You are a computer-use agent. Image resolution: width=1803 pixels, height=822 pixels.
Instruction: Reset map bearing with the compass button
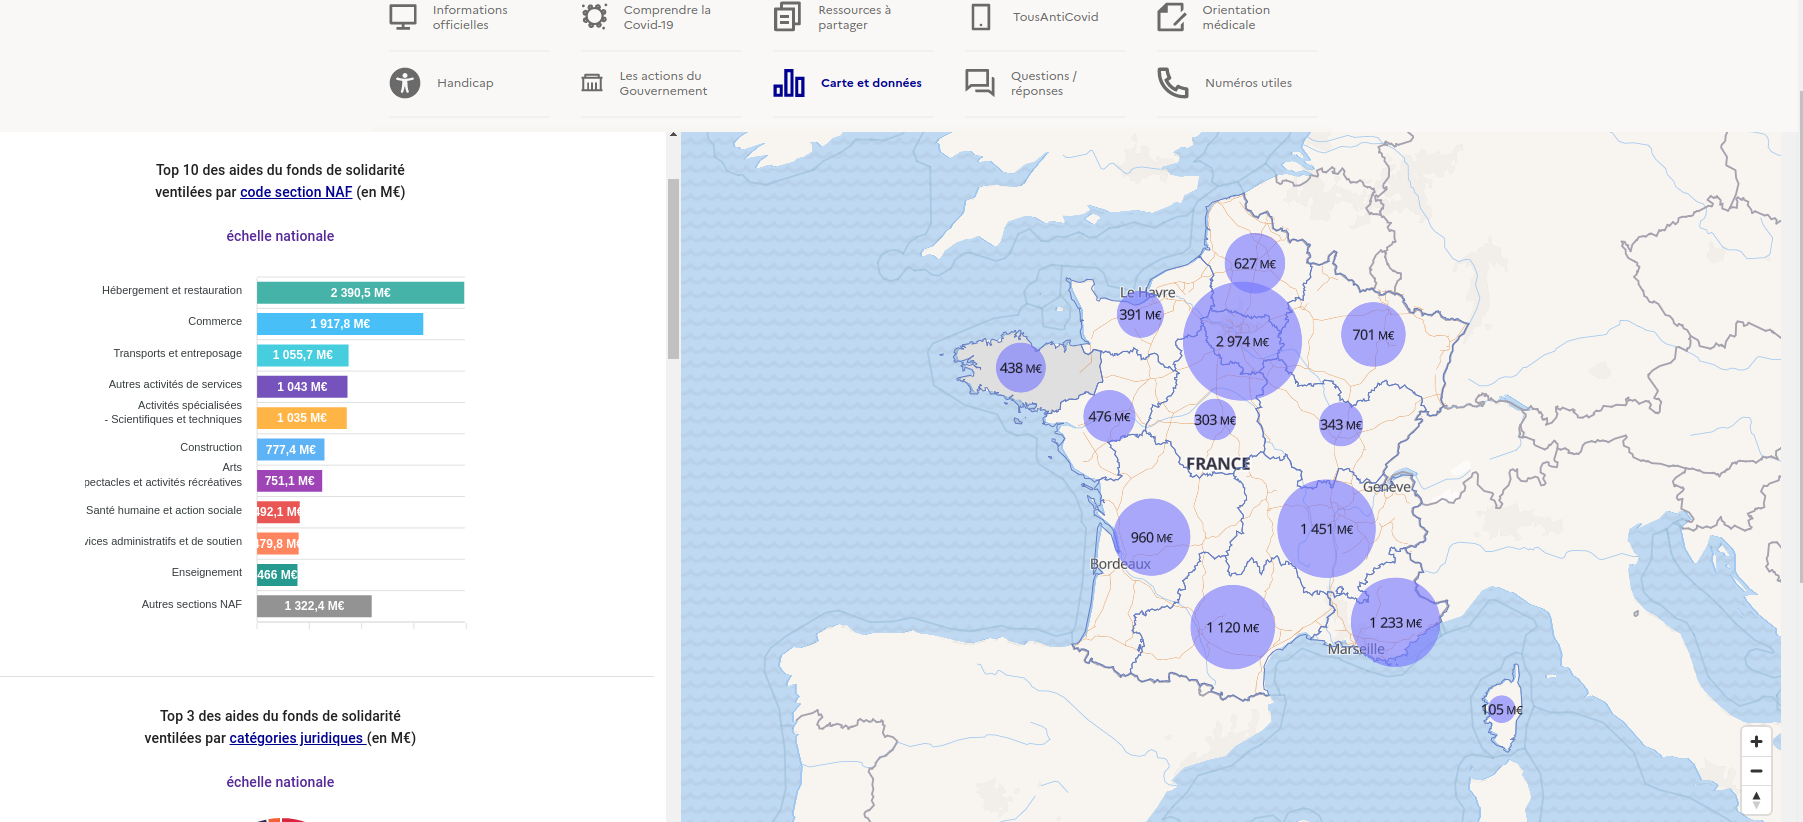(1756, 800)
